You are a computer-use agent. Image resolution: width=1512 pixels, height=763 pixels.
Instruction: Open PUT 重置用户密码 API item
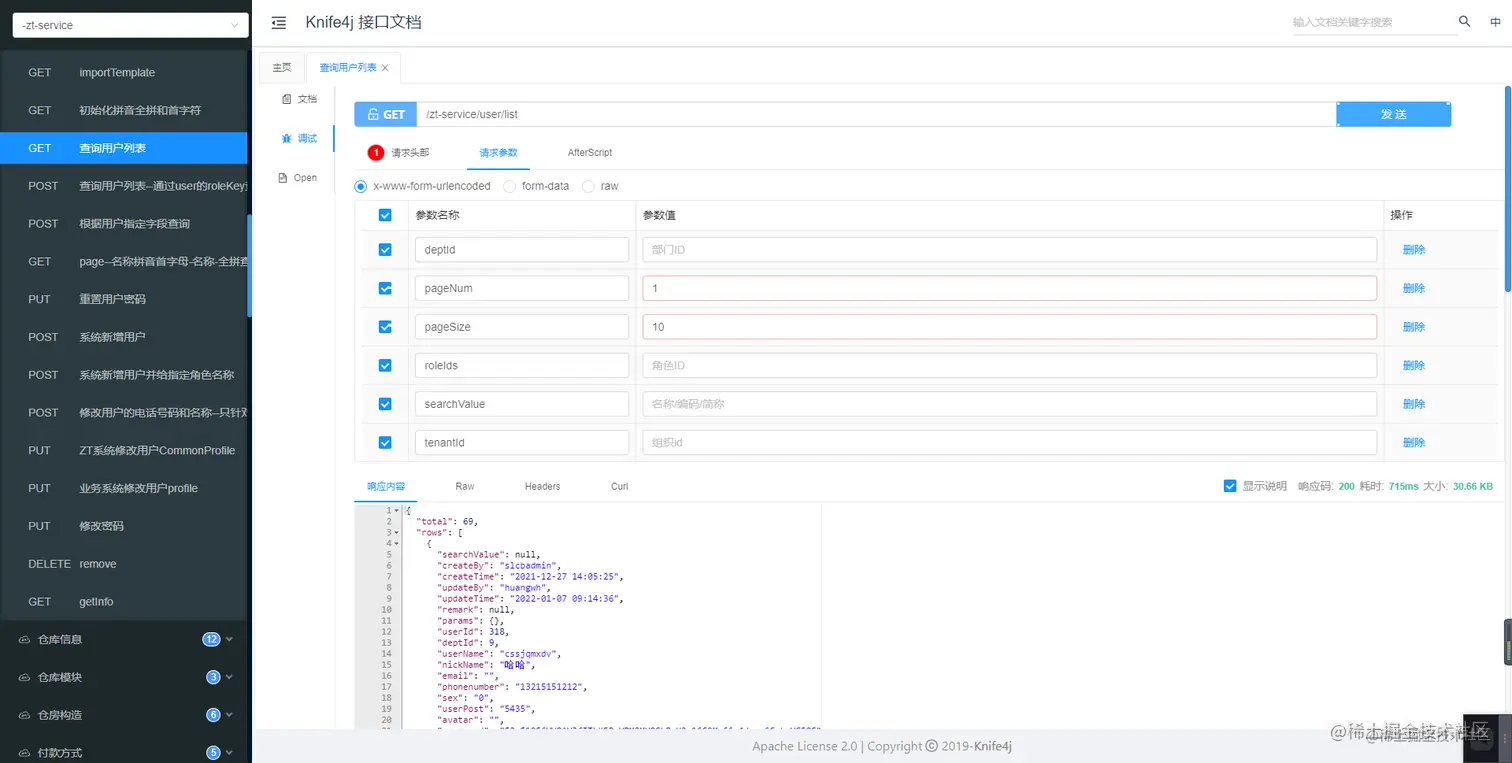tap(124, 299)
